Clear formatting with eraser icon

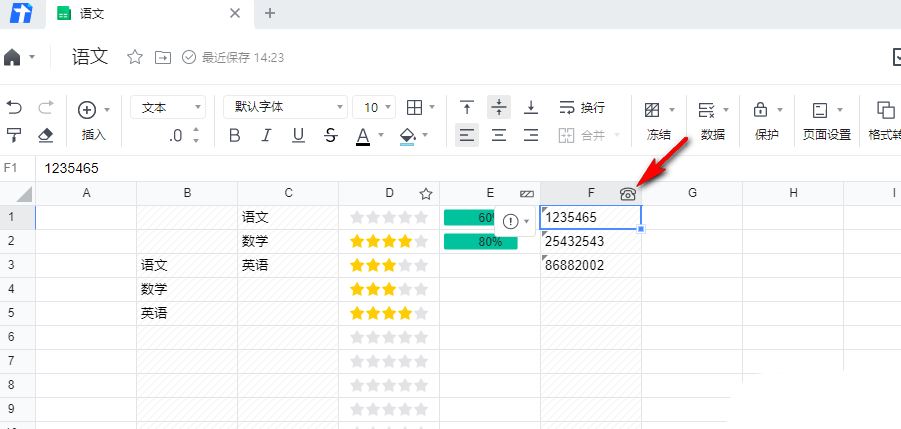pyautogui.click(x=45, y=135)
